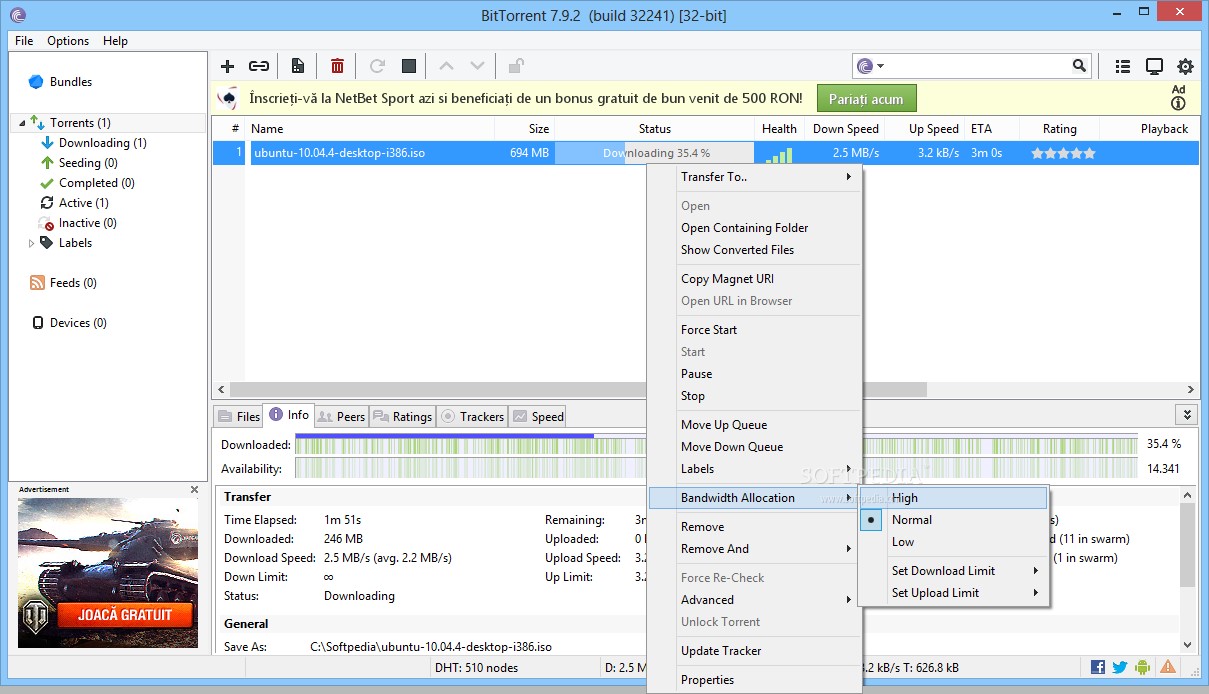Switch to the Files tab
This screenshot has height=694, width=1209.
coord(238,417)
